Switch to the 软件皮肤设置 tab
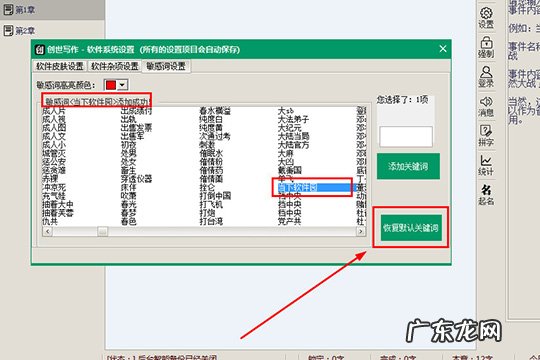540x360 pixels. click(x=60, y=66)
